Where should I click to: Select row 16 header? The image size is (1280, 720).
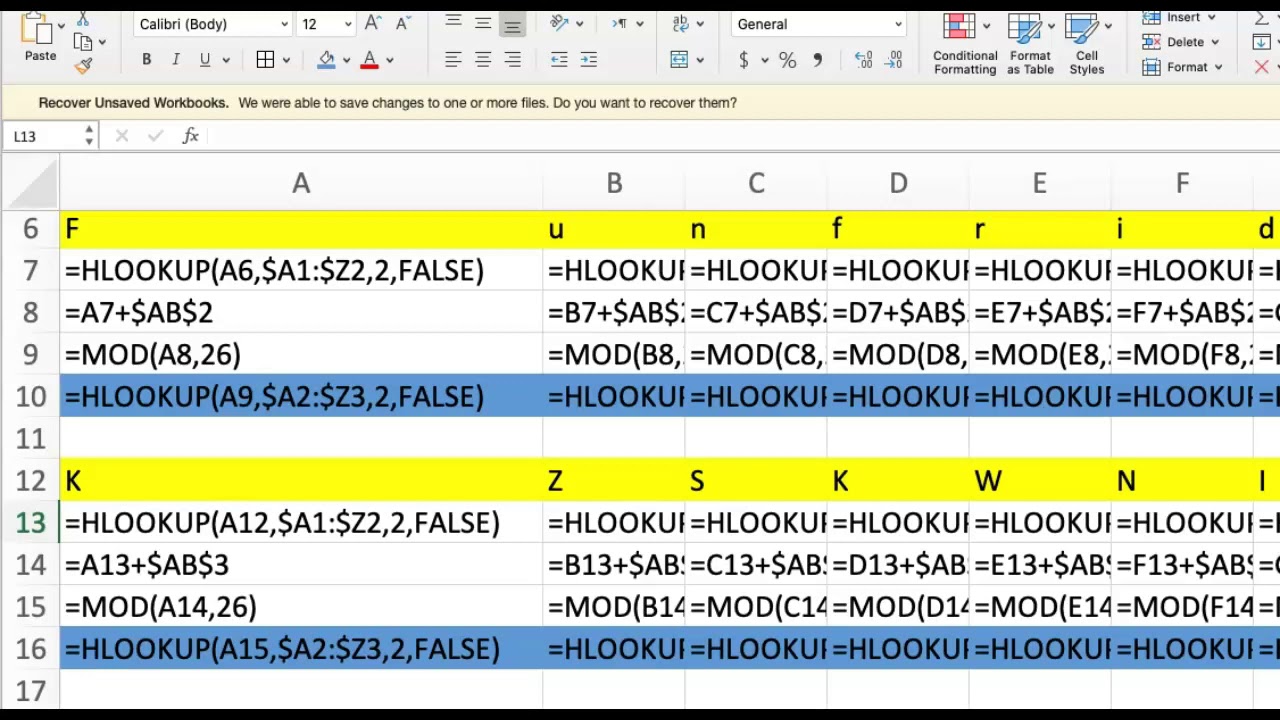(x=30, y=648)
